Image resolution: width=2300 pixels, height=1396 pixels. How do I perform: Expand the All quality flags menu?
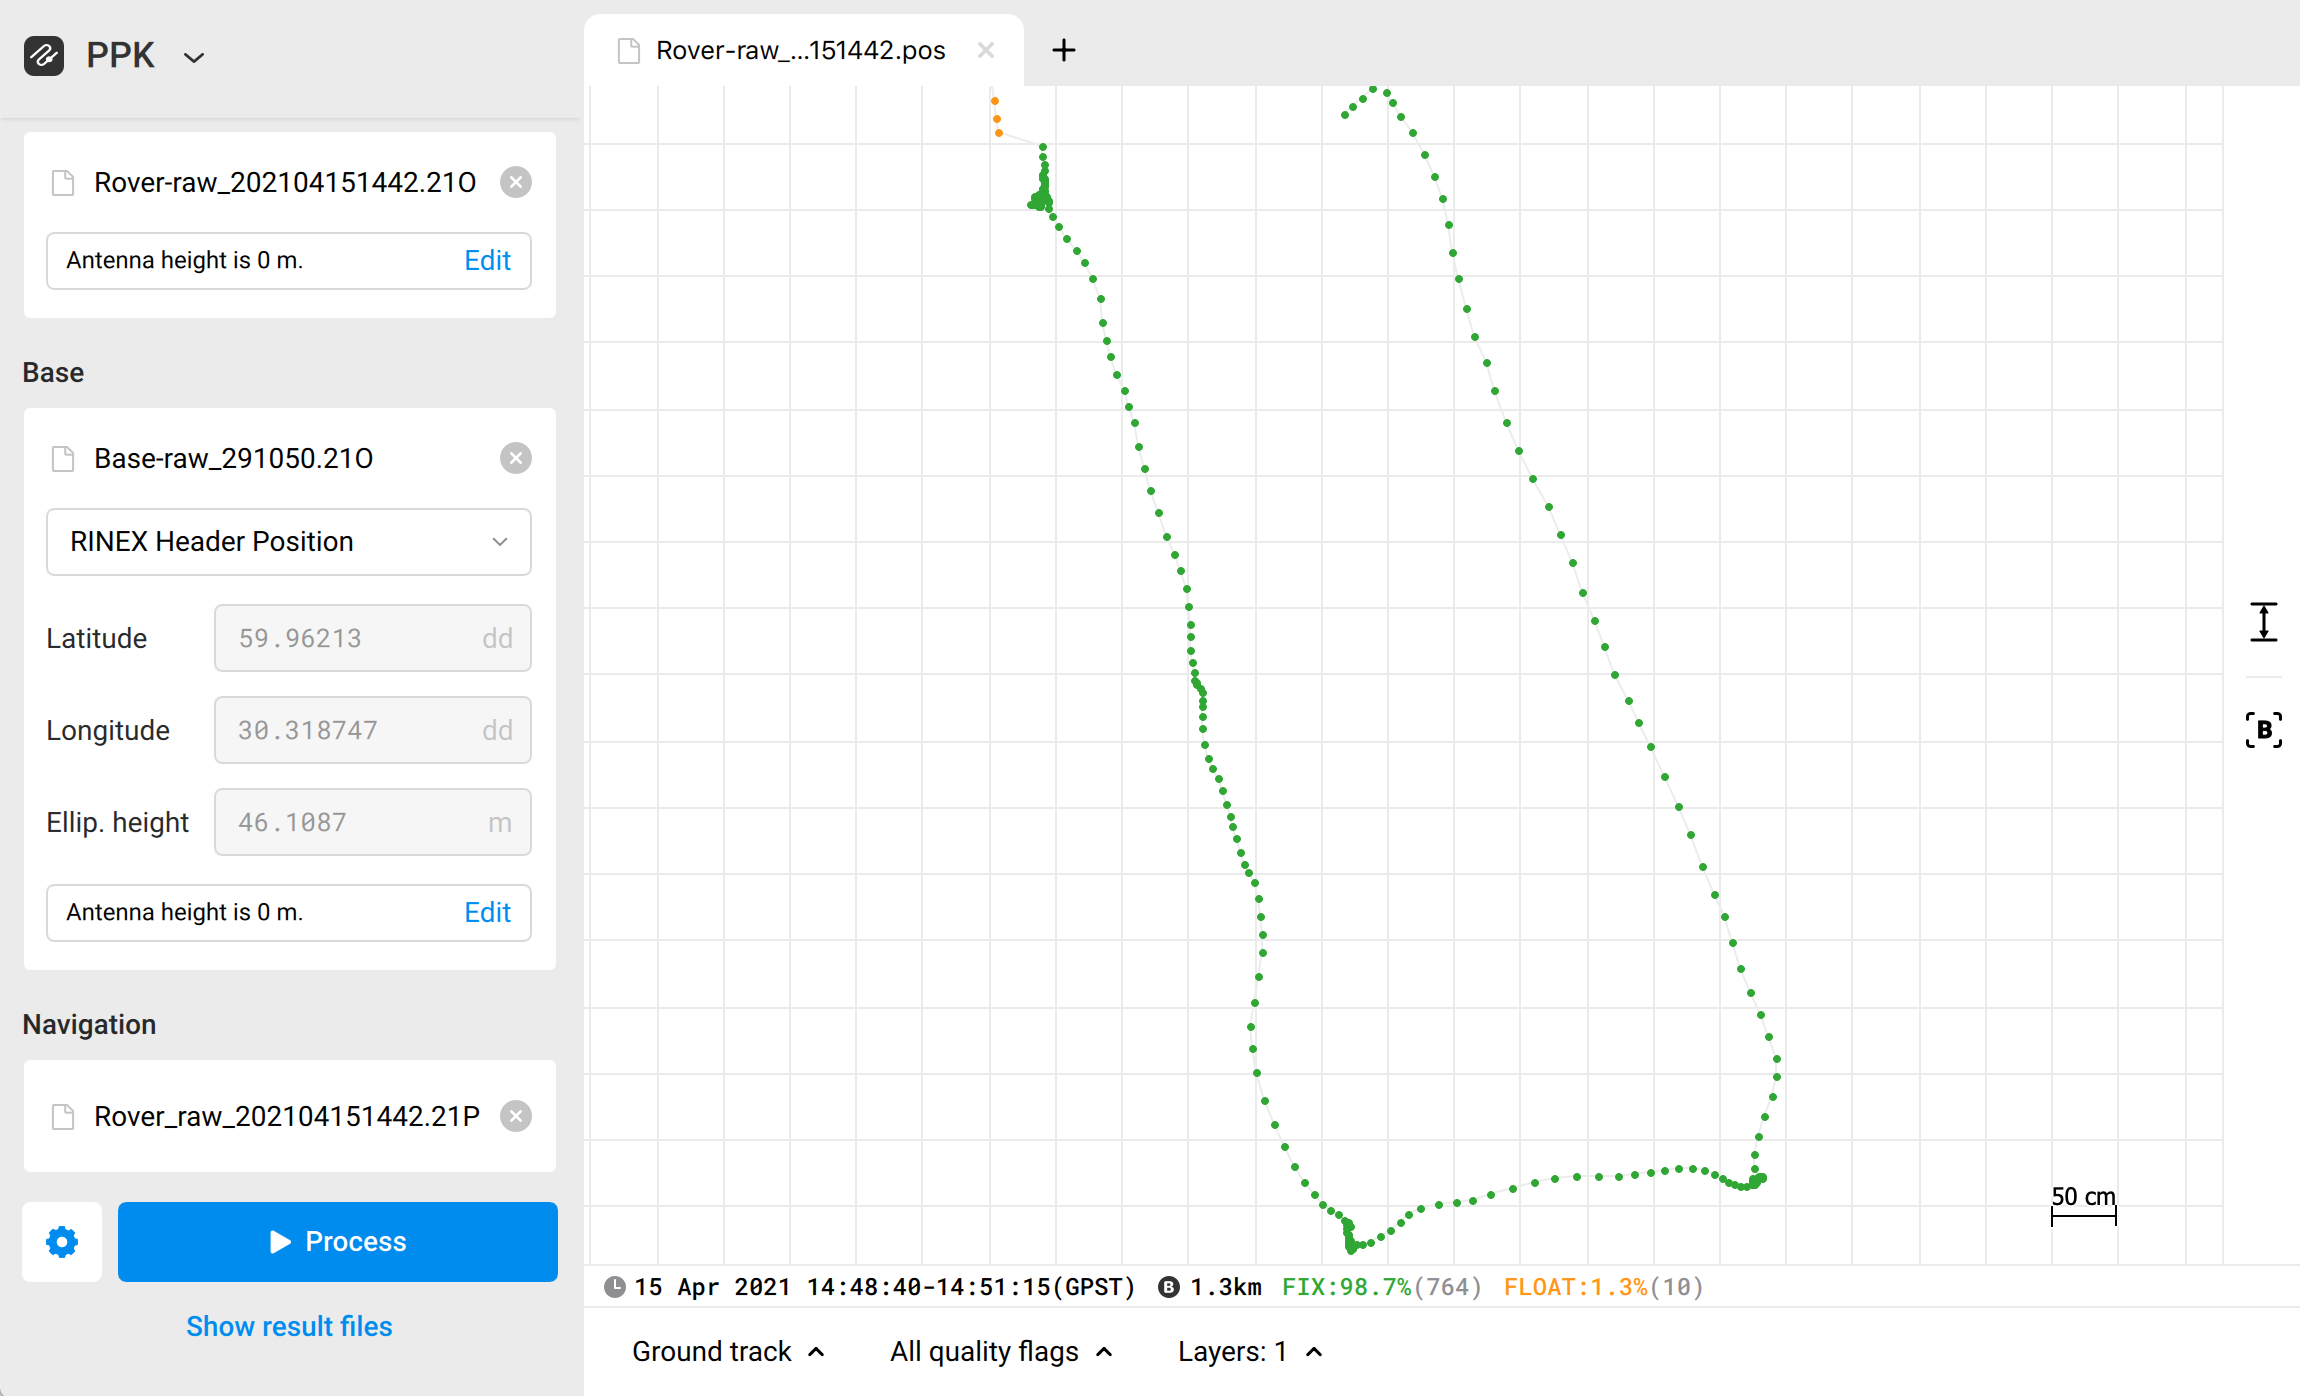tap(1002, 1352)
